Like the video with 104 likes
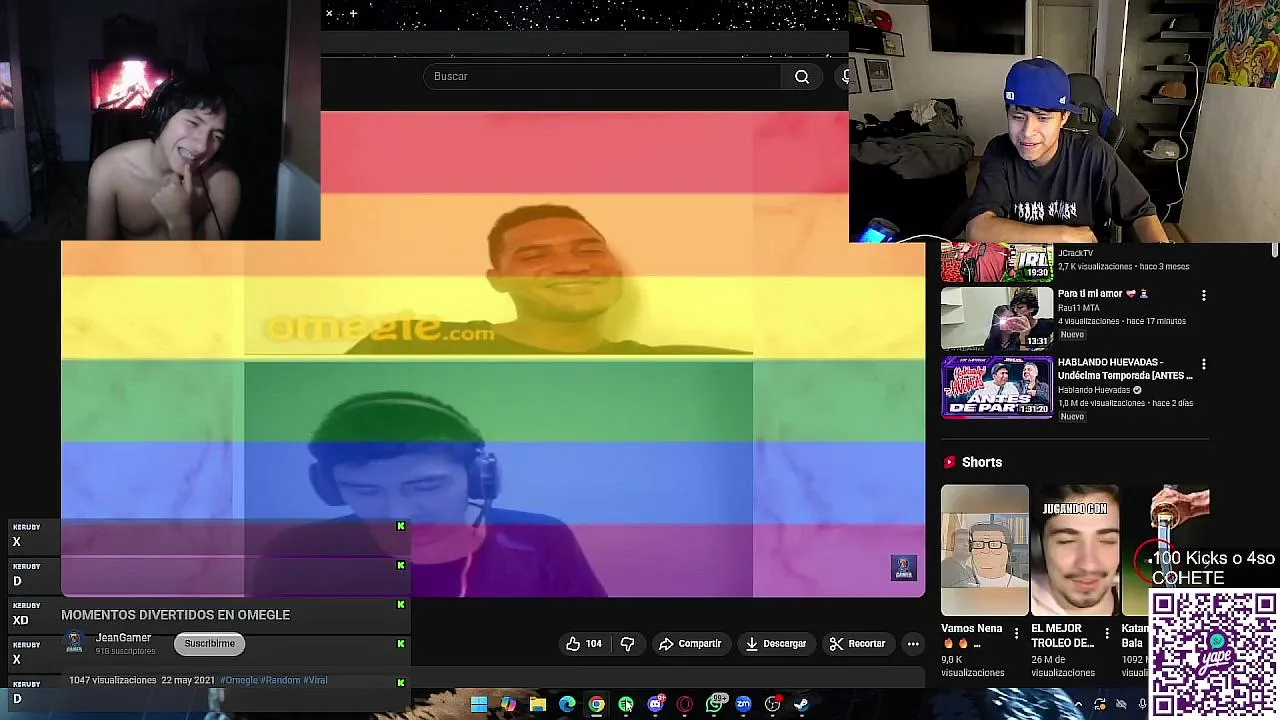The width and height of the screenshot is (1280, 720). point(584,644)
